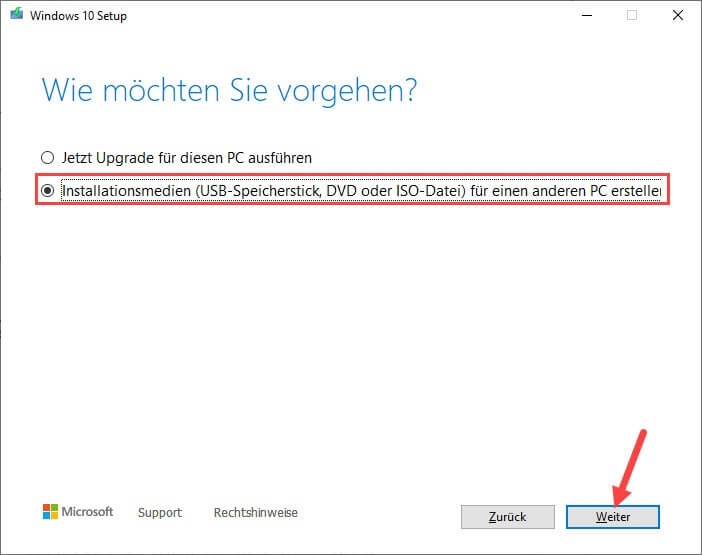Image resolution: width=702 pixels, height=555 pixels.
Task: Click the Weiter button
Action: click(612, 517)
